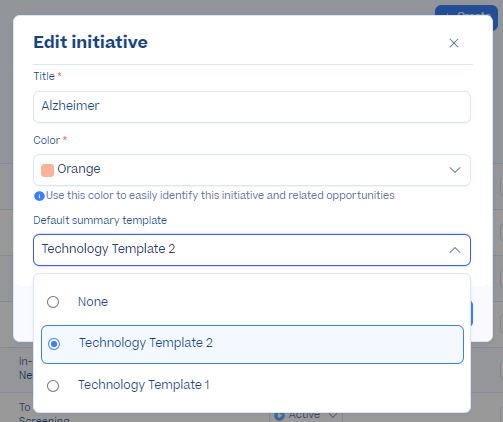Expand the Color dropdown chevron
The height and width of the screenshot is (422, 503).
coord(455,170)
